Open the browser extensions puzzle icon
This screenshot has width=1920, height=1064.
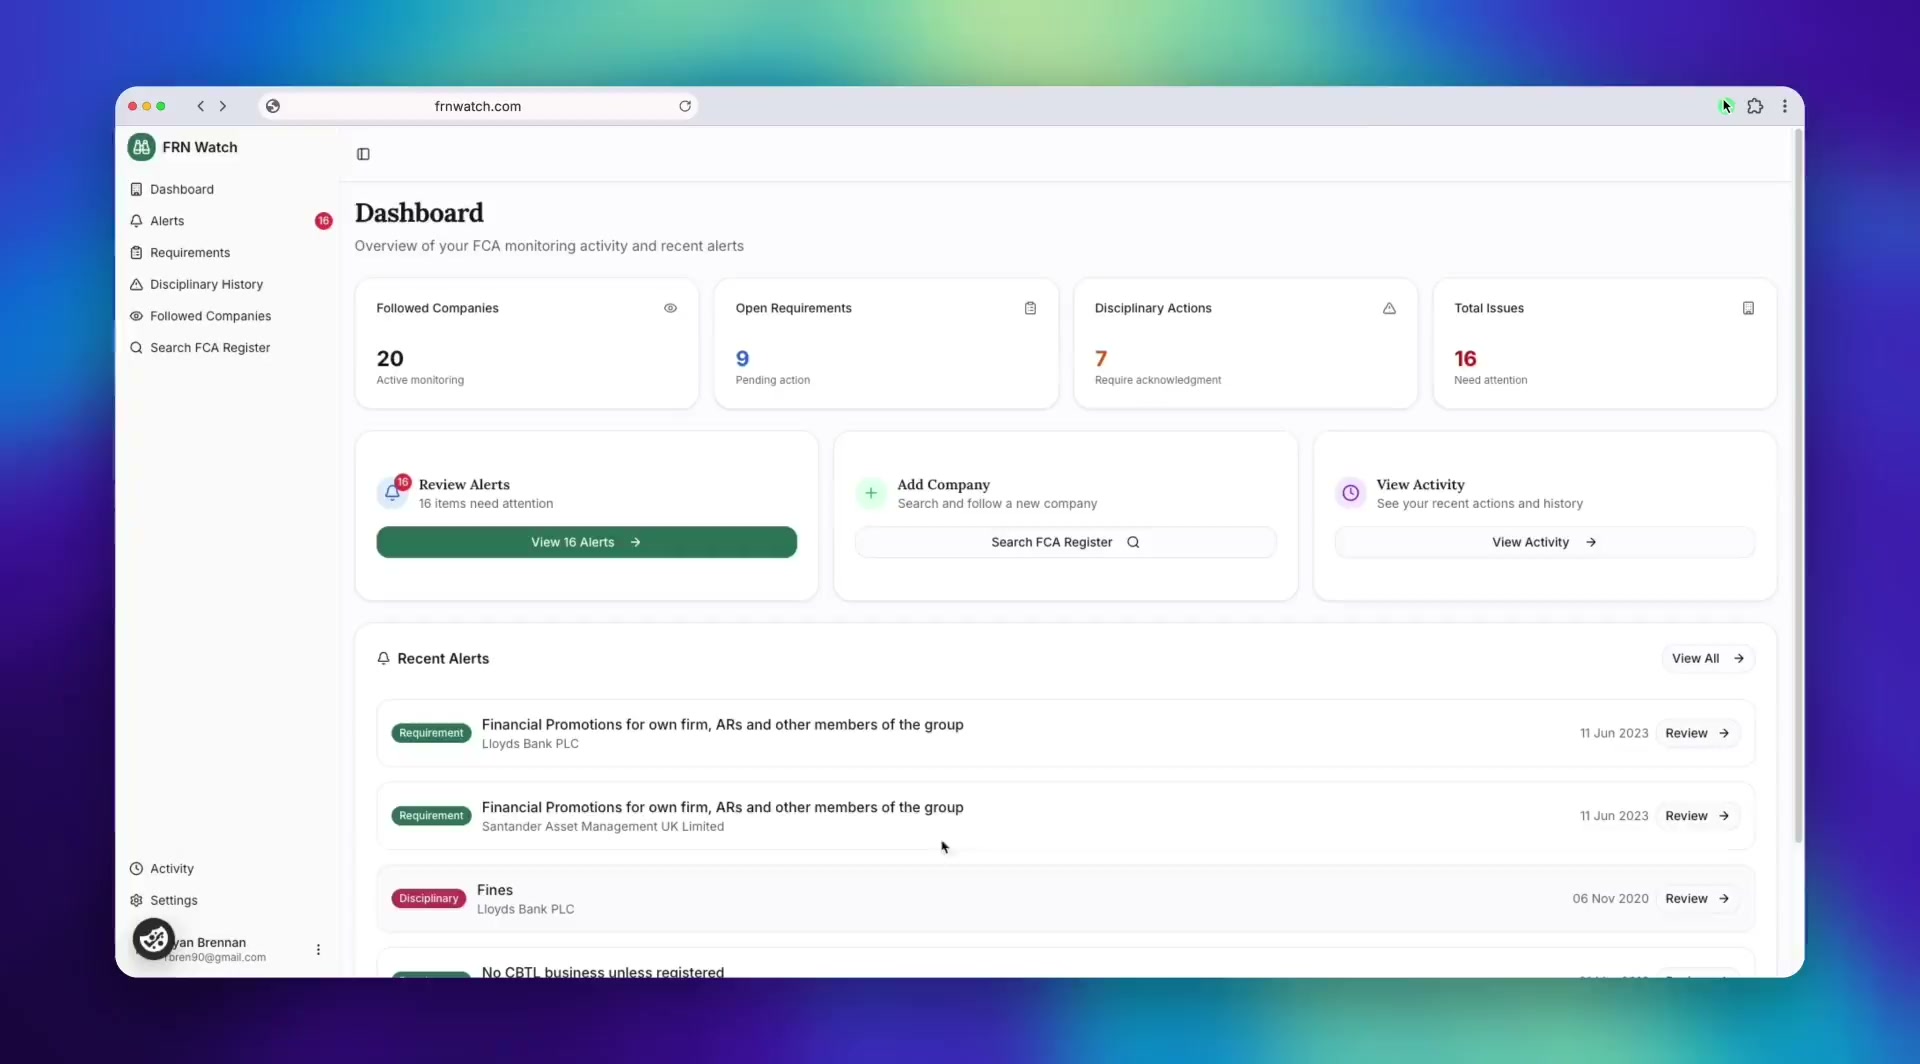click(x=1756, y=106)
